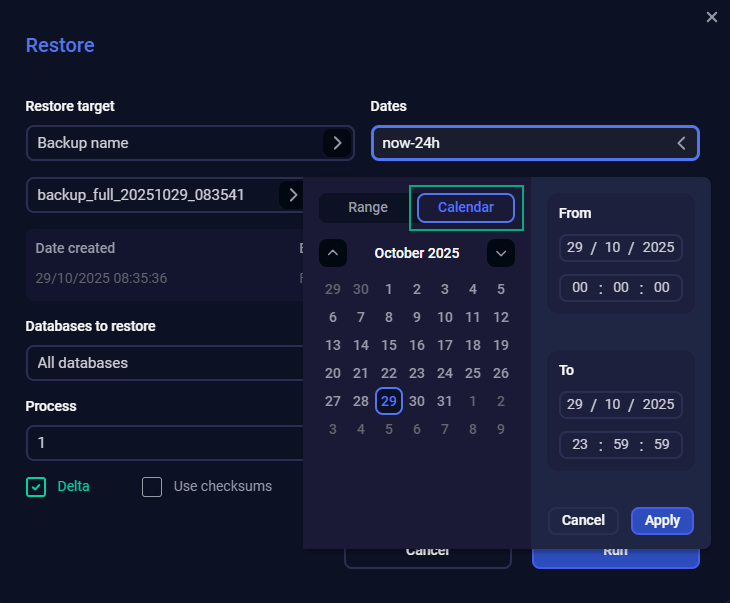The image size is (730, 603).
Task: Click the Process number field
Action: pyautogui.click(x=165, y=442)
